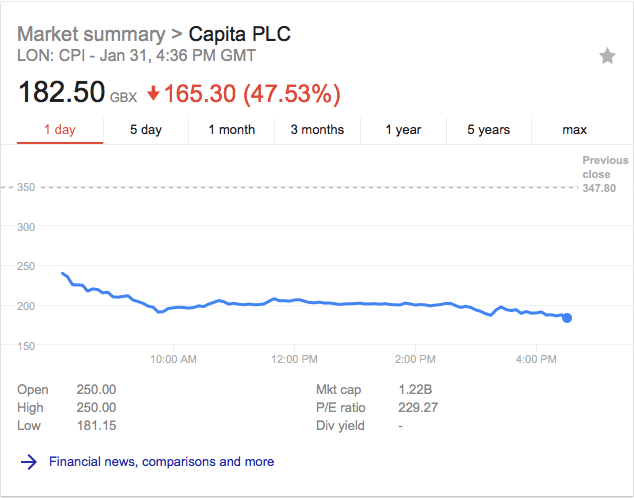Click the 10:00 AM time axis label
The image size is (634, 498).
tap(172, 358)
